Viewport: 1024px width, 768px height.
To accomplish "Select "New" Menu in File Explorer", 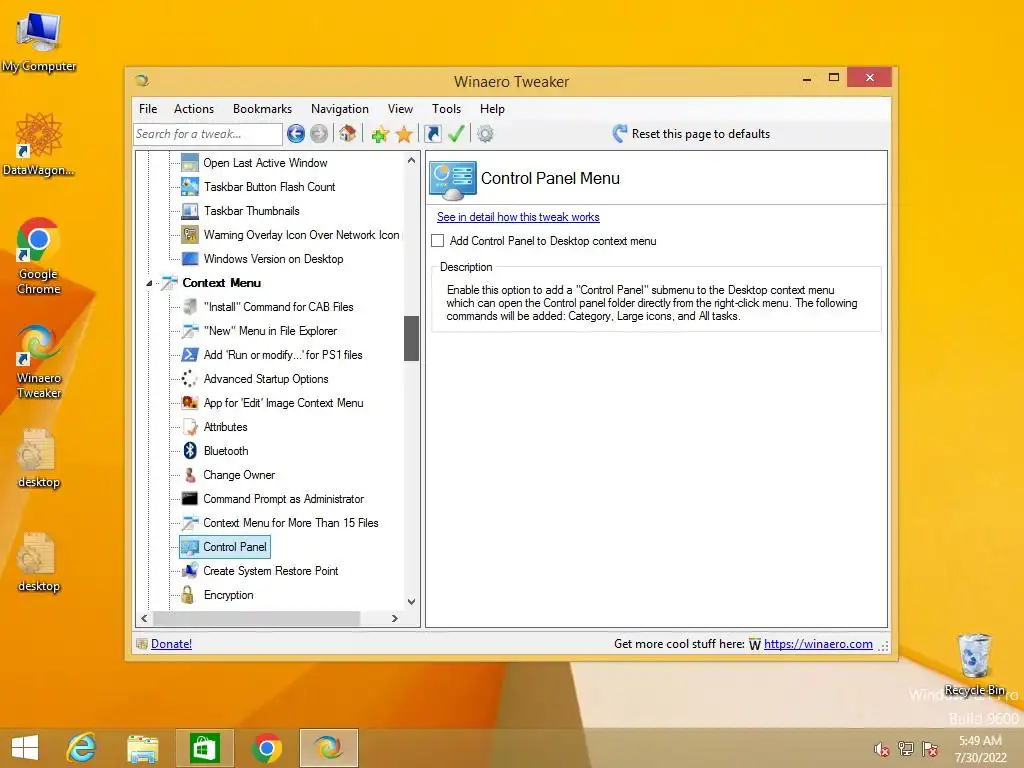I will click(x=270, y=331).
